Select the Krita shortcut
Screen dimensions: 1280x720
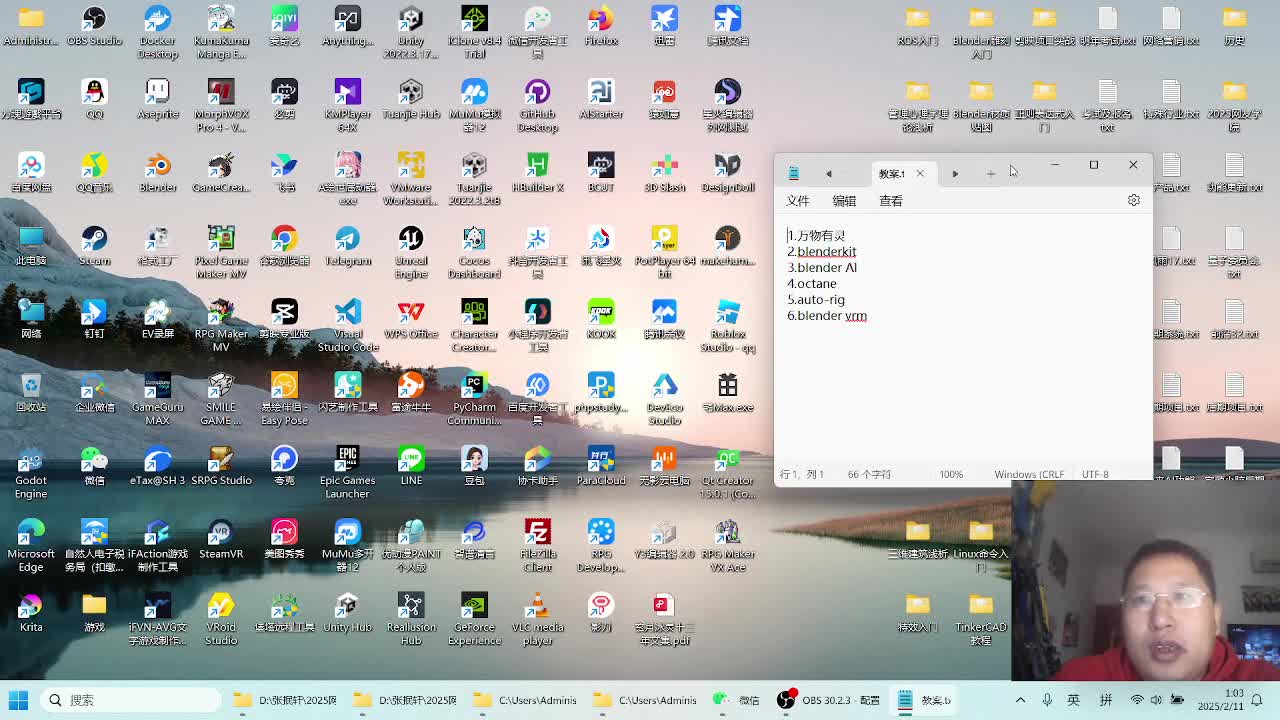pyautogui.click(x=31, y=612)
